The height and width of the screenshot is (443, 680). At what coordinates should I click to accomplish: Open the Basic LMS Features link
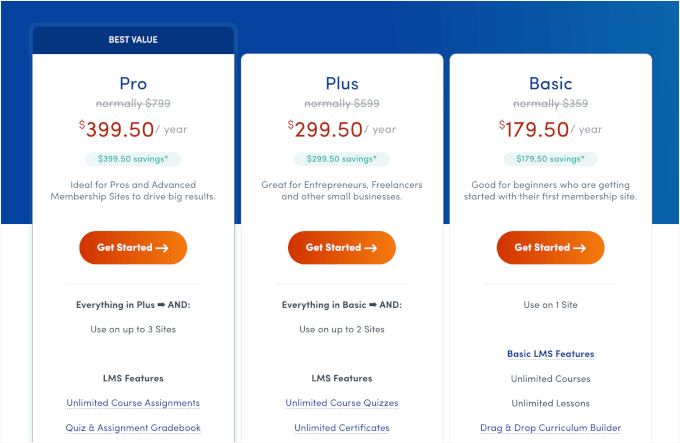click(x=550, y=354)
